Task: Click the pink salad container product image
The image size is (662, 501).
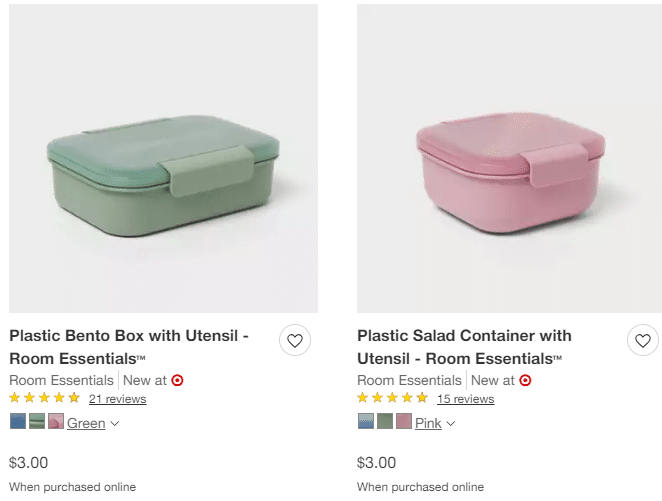Action: (x=509, y=158)
